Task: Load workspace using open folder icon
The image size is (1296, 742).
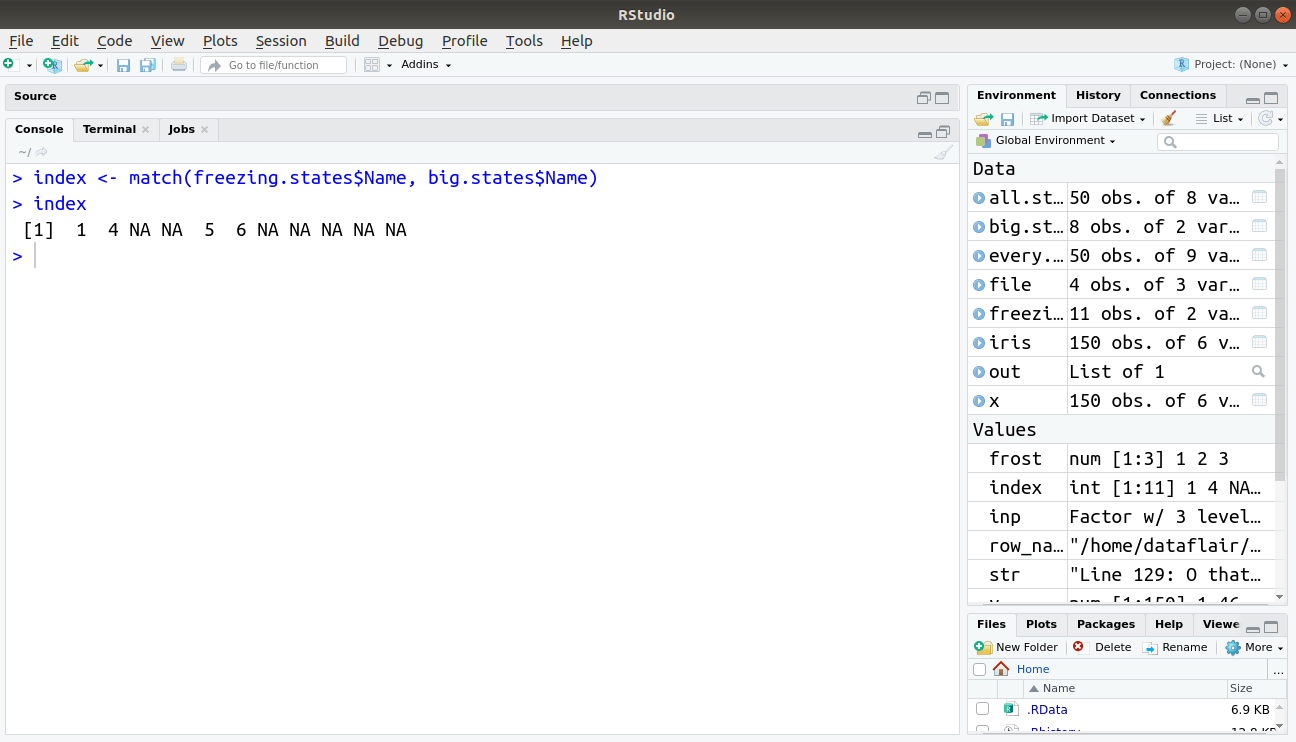Action: (983, 118)
